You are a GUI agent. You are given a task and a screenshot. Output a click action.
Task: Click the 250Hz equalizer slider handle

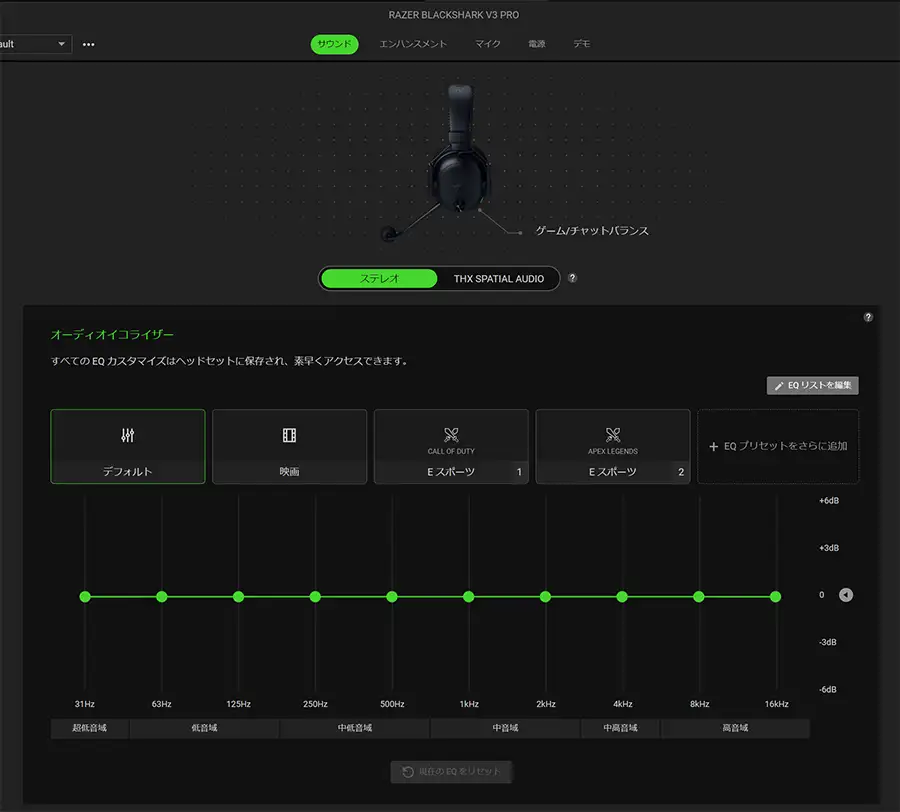point(315,597)
